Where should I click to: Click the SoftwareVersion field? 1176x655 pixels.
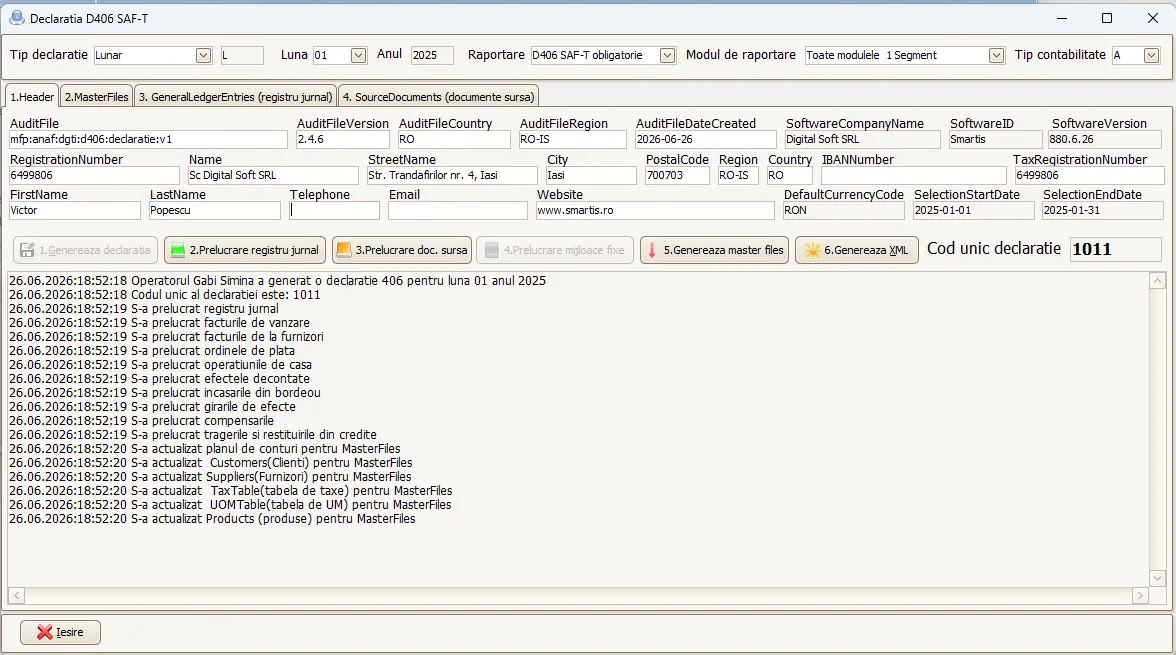[1106, 140]
